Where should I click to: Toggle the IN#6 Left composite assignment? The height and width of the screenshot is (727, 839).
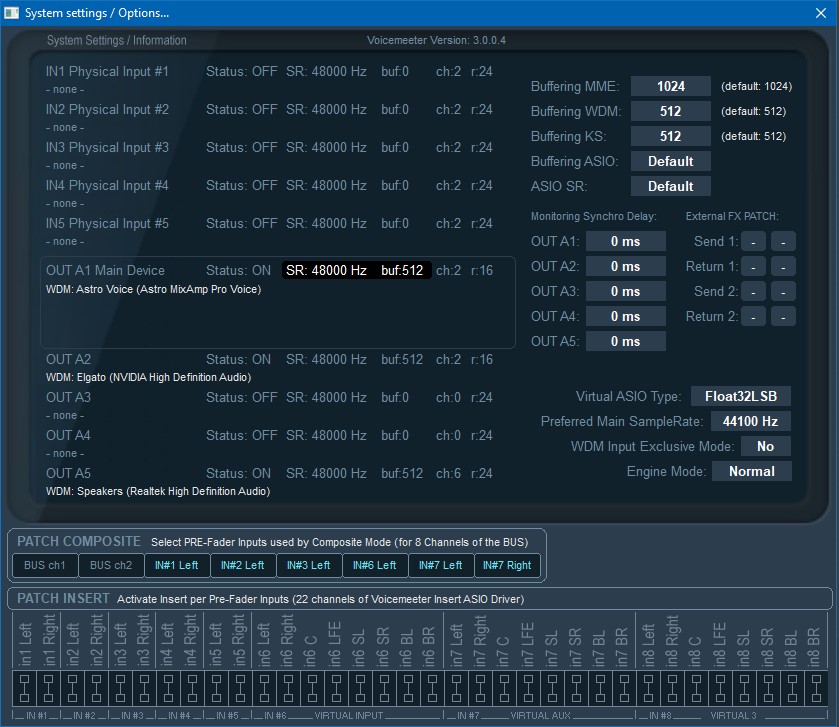tap(375, 565)
